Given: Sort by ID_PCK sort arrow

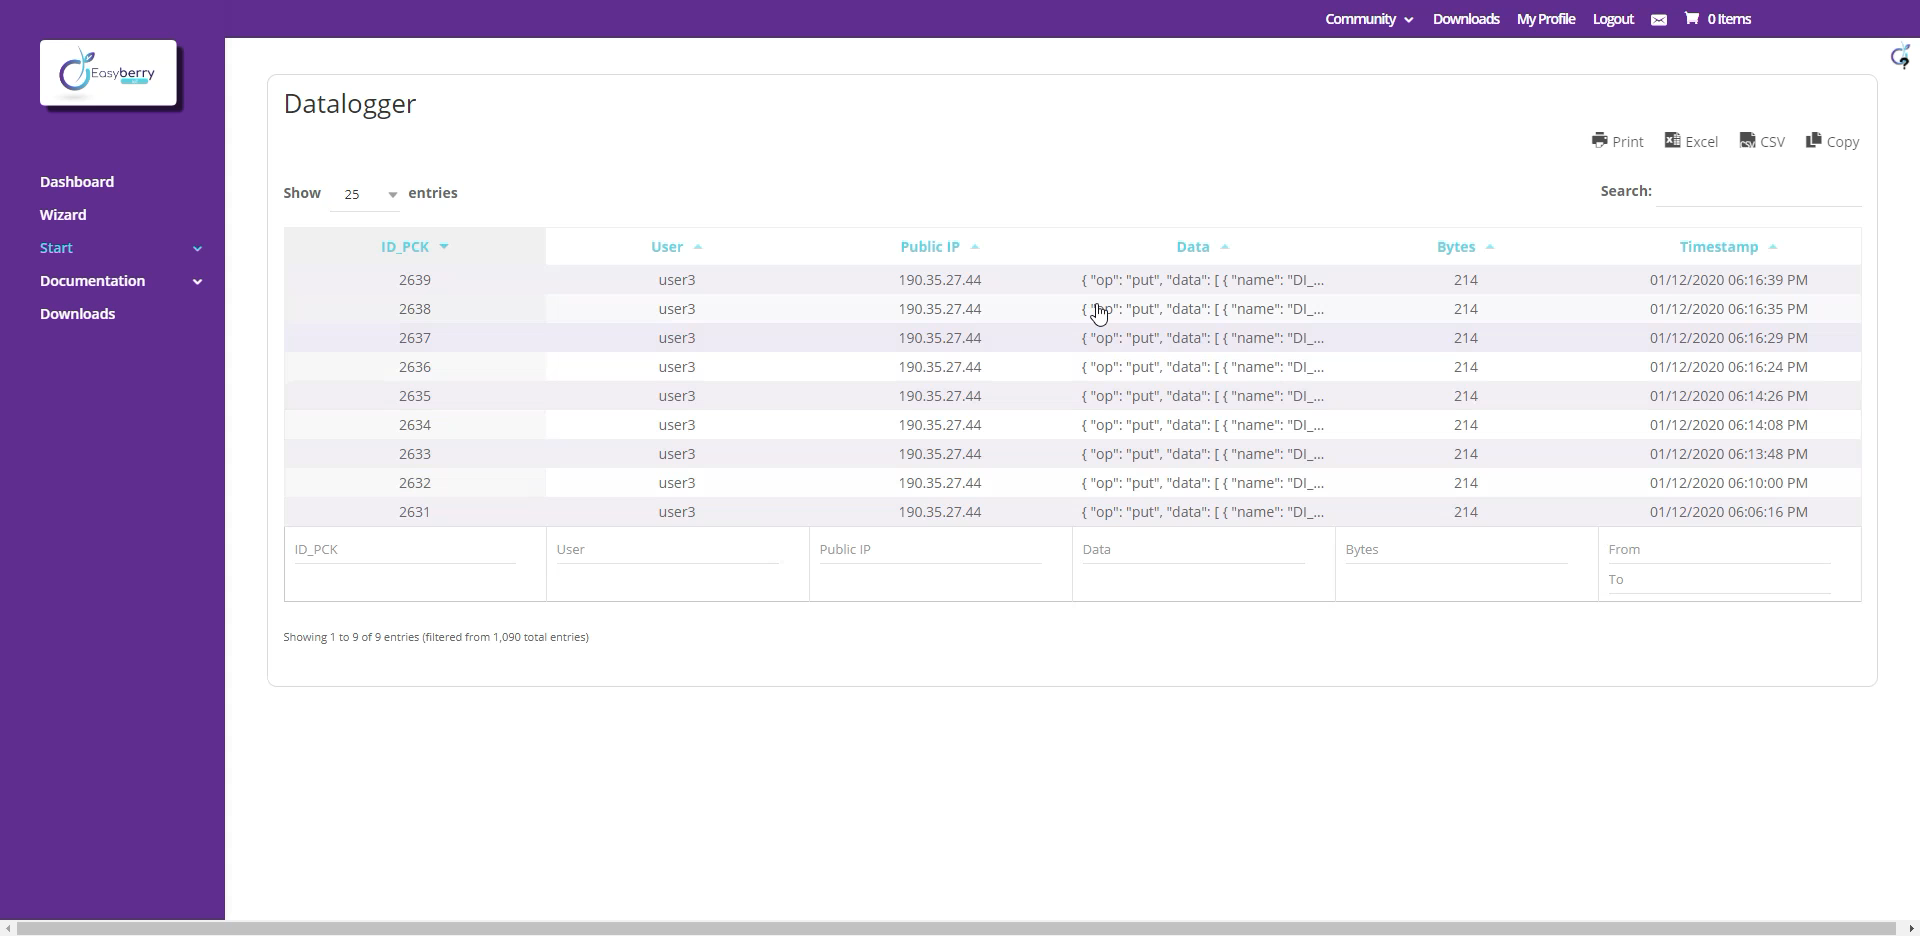Looking at the screenshot, I should [444, 247].
